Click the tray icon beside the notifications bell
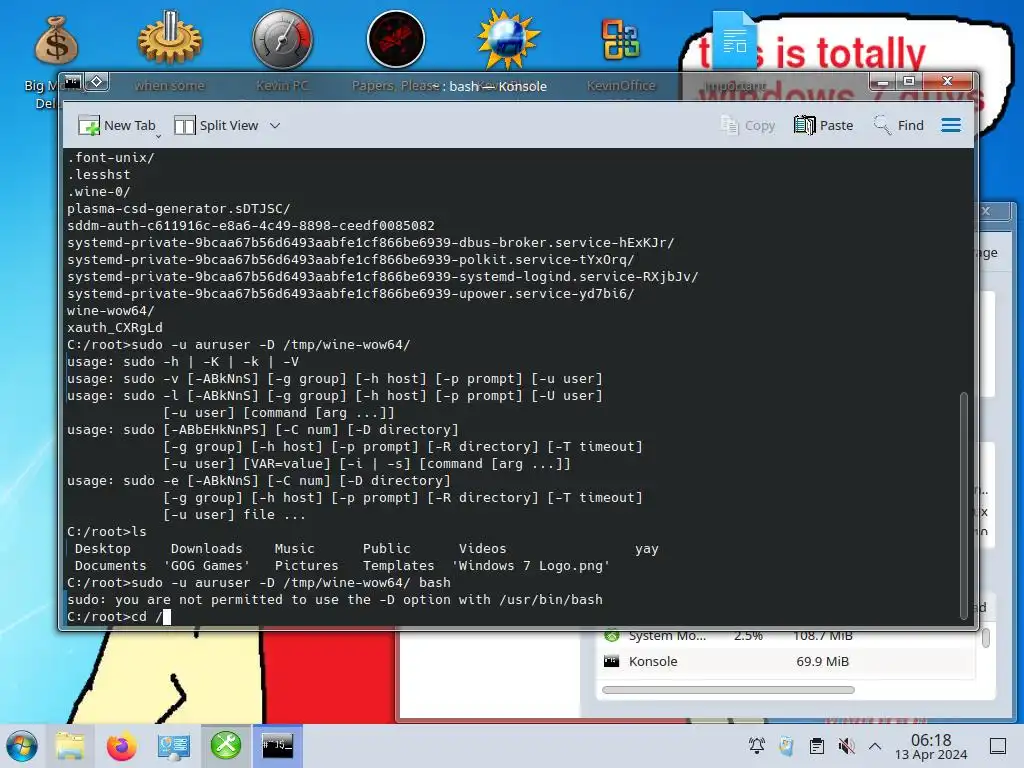 point(787,746)
